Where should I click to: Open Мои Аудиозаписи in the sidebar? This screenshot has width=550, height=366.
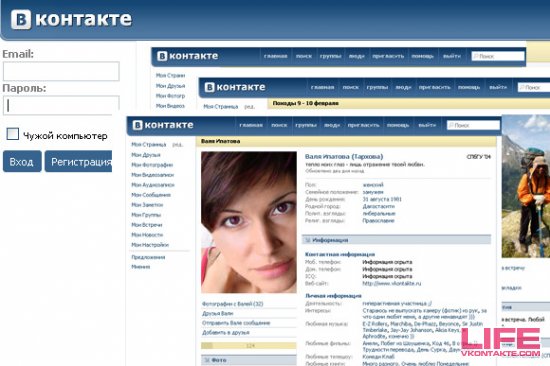pos(153,185)
